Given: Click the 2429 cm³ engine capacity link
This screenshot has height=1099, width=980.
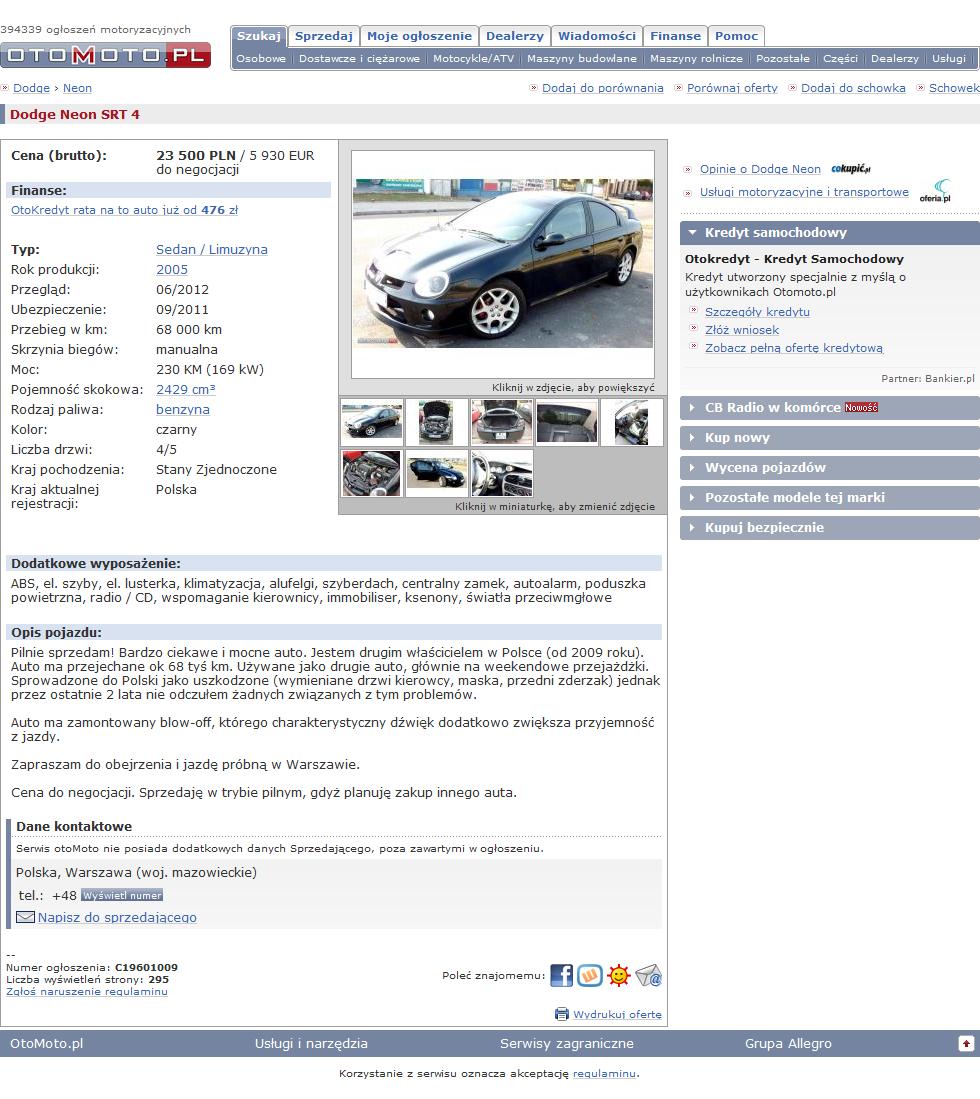Looking at the screenshot, I should click(x=186, y=390).
